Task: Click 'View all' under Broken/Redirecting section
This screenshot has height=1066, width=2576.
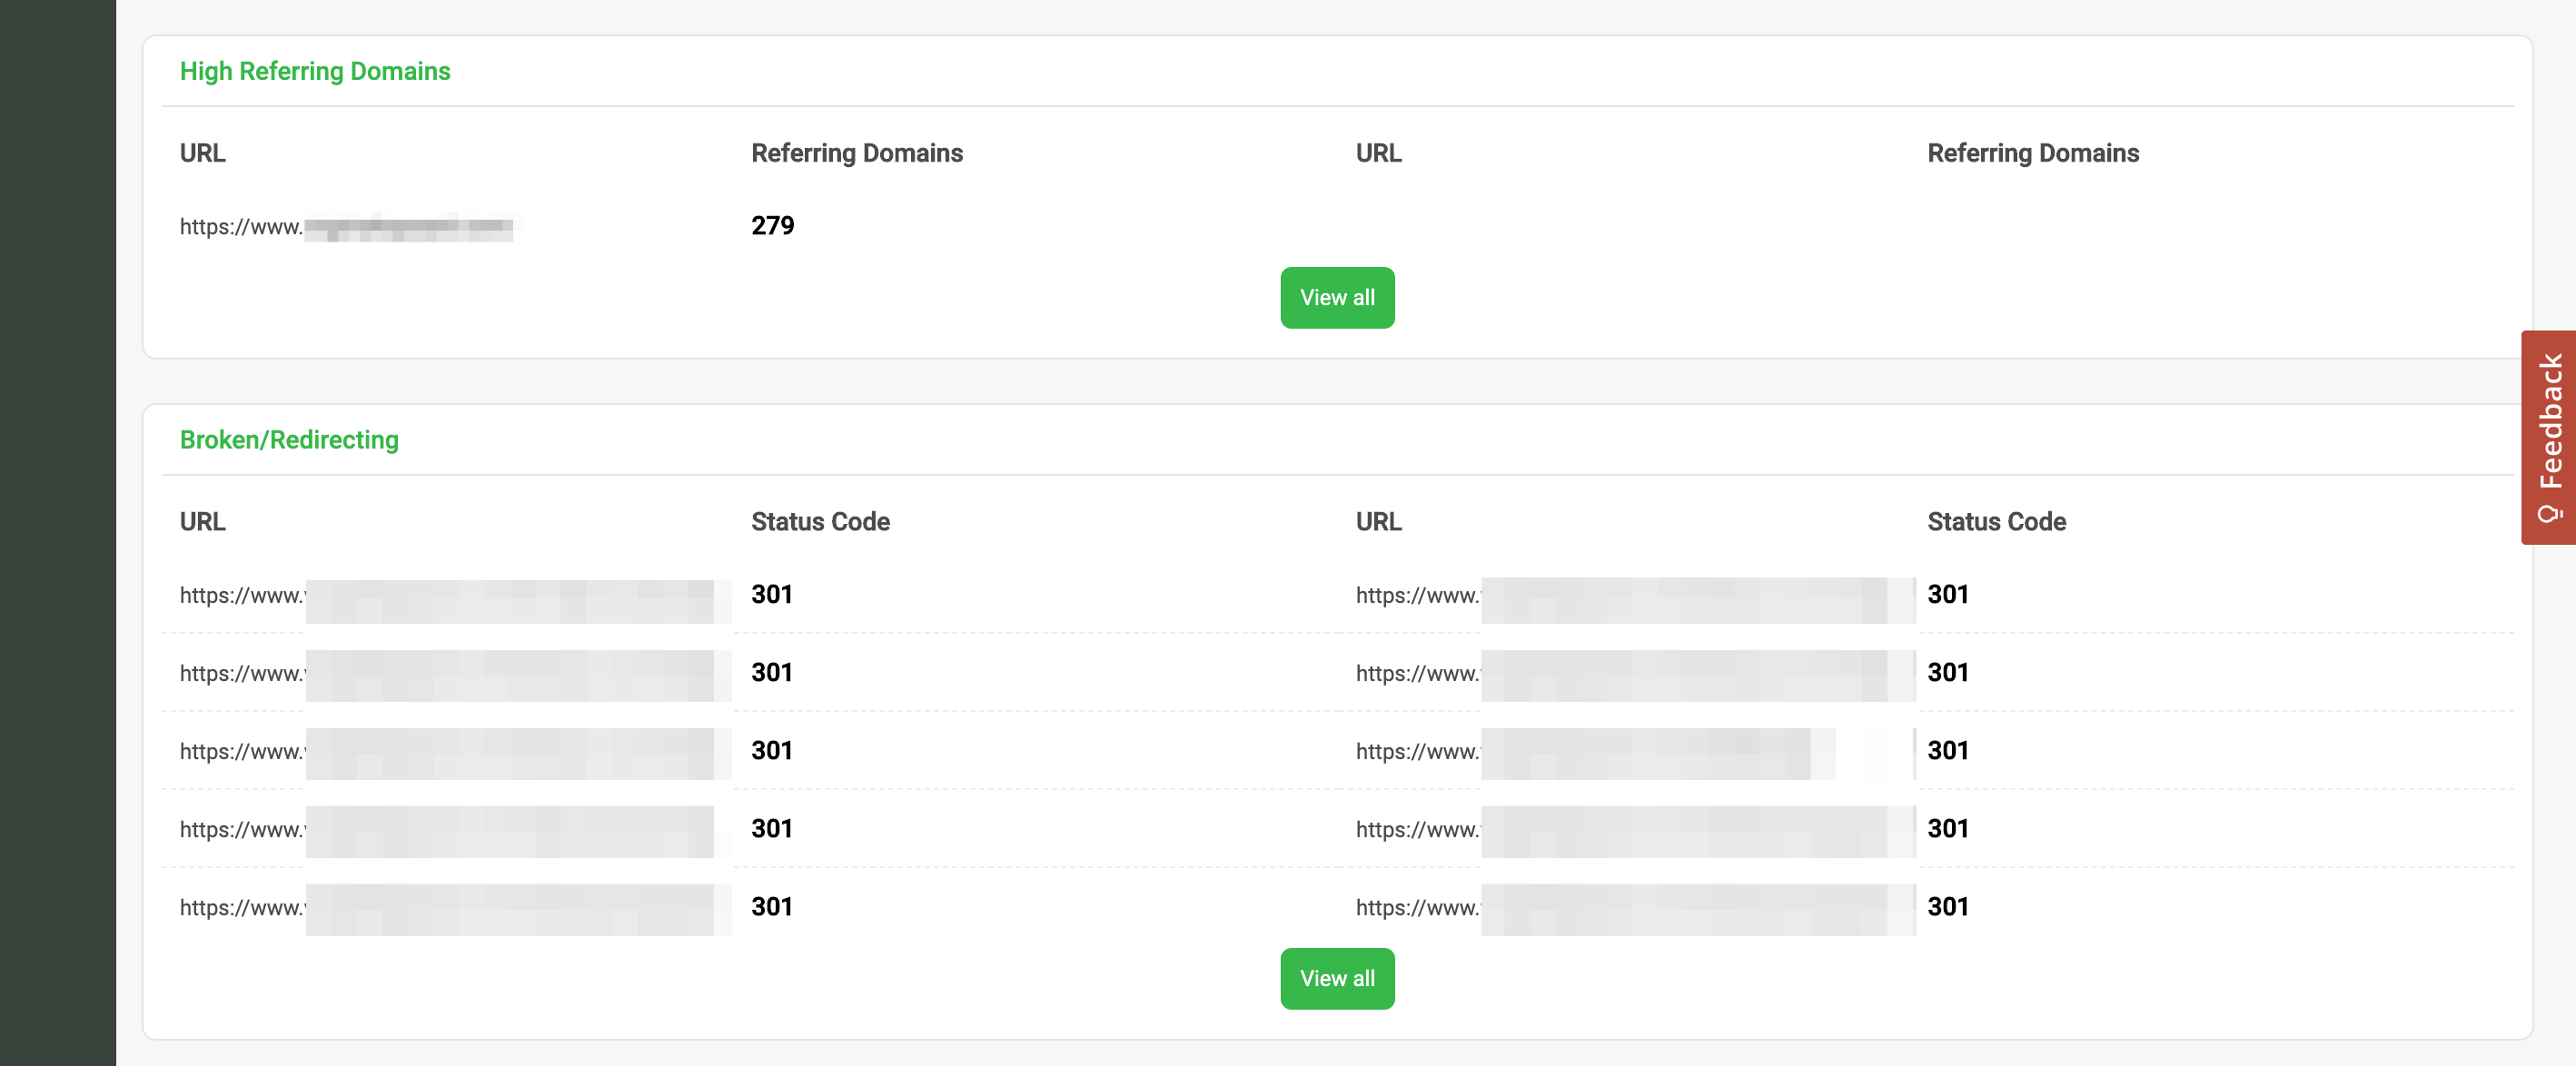Action: [x=1337, y=977]
